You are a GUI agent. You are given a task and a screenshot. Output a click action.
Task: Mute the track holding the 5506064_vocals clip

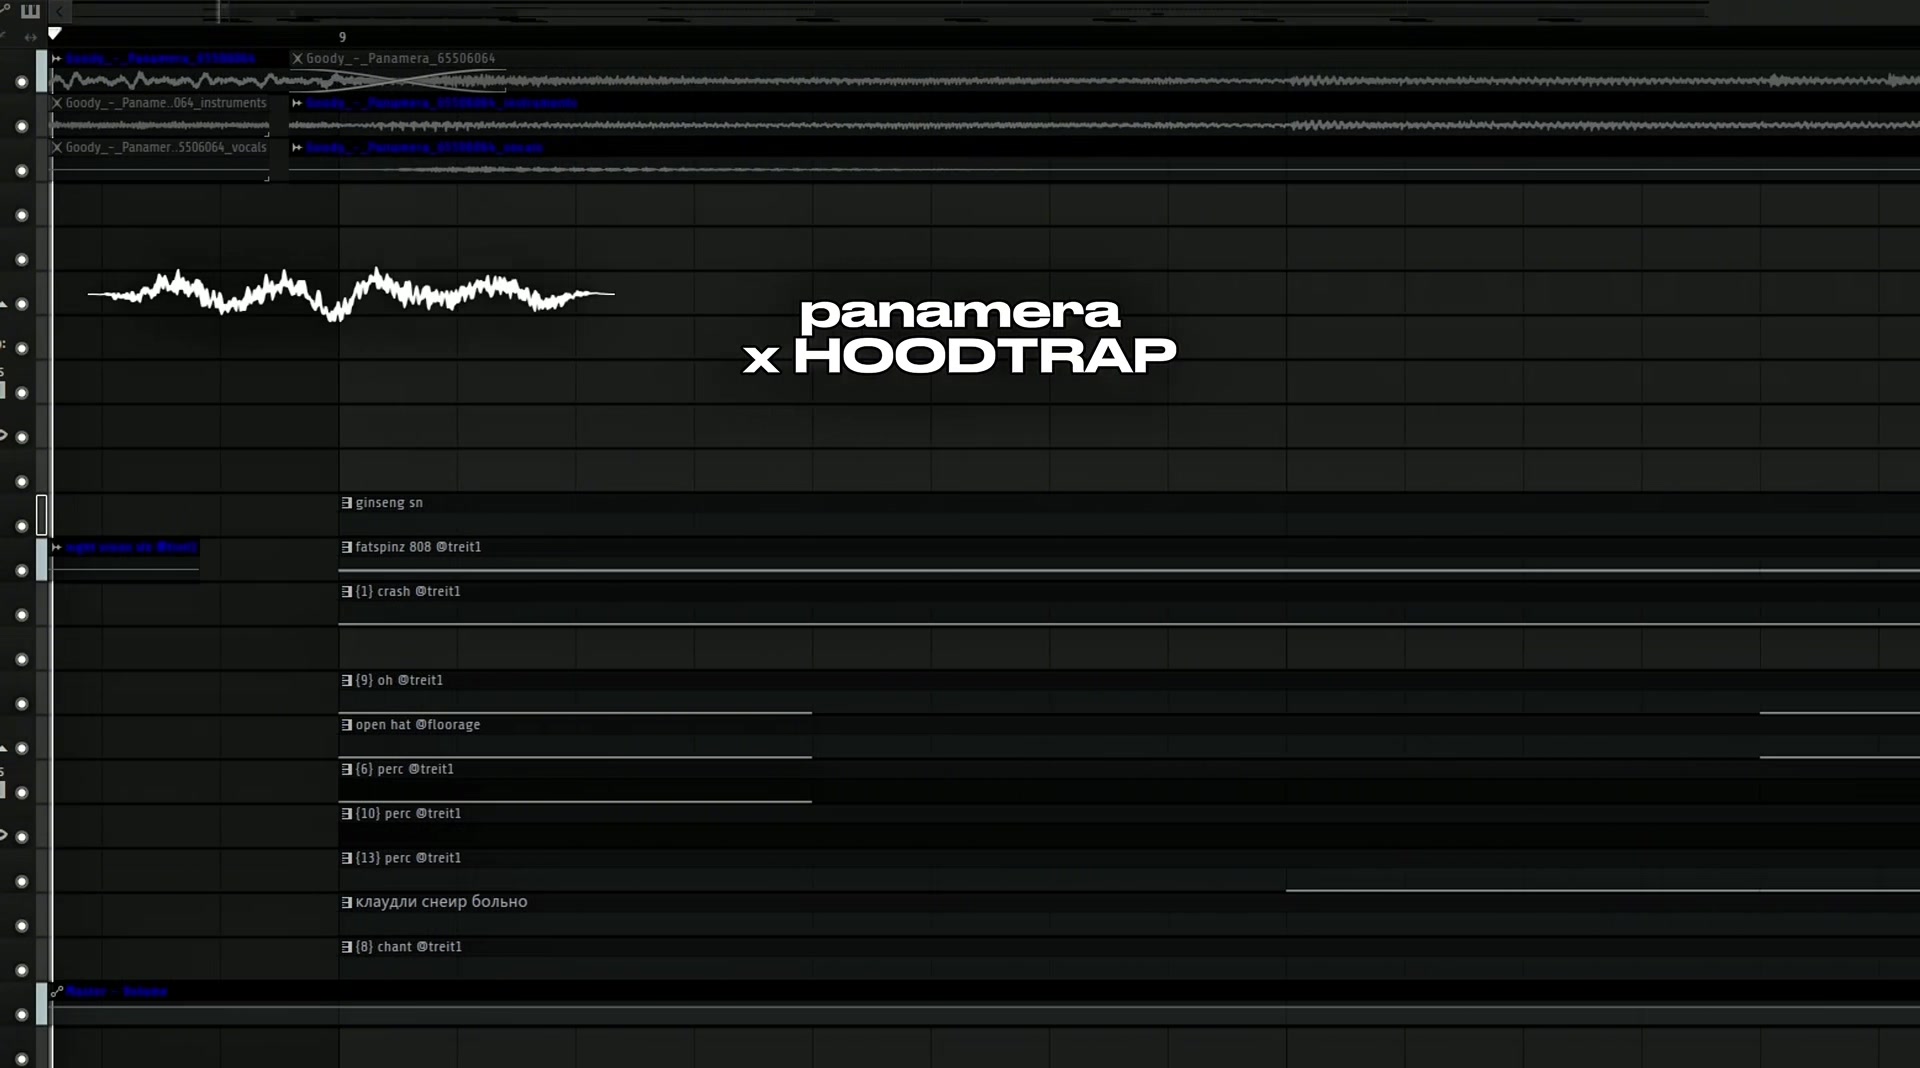click(x=22, y=171)
